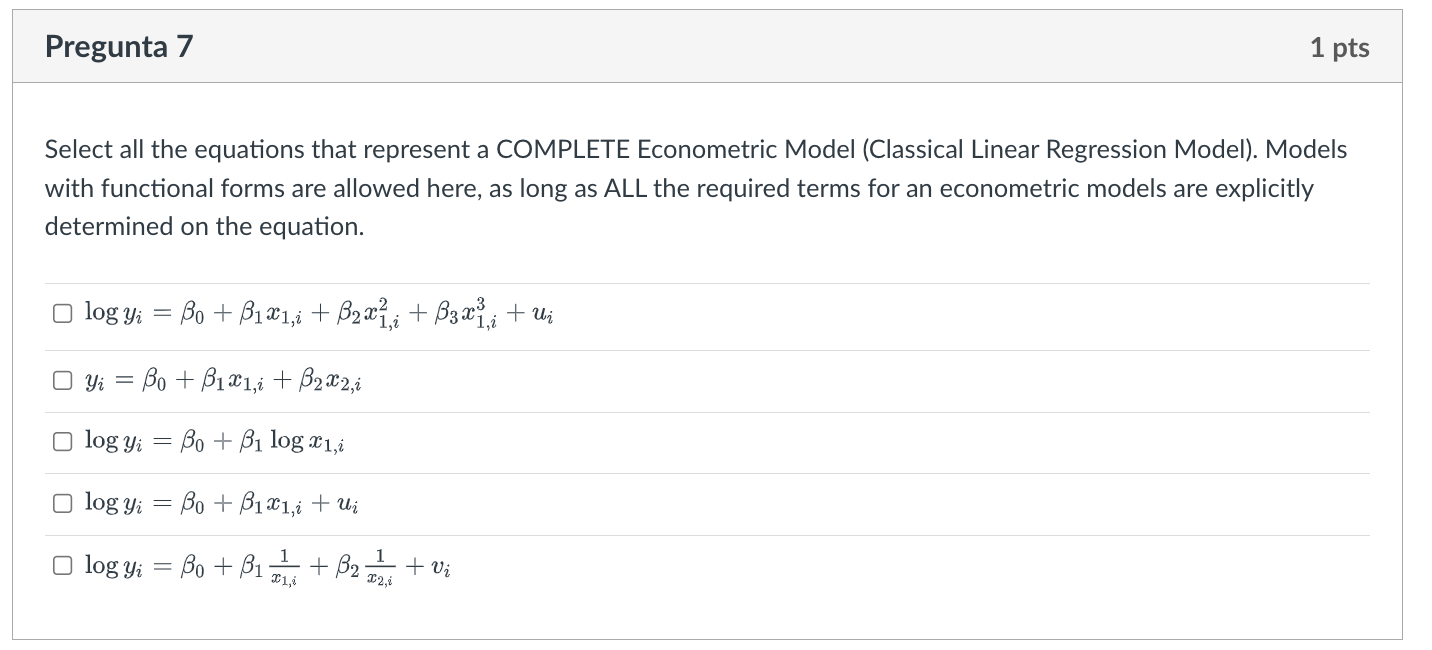1432x650 pixels.
Task: Select the simple log yi model with error term ui
Action: [61, 503]
